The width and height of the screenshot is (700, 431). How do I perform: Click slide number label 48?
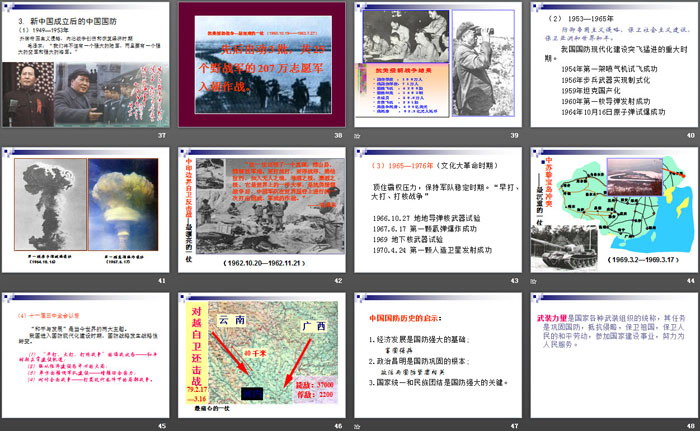pyautogui.click(x=691, y=426)
